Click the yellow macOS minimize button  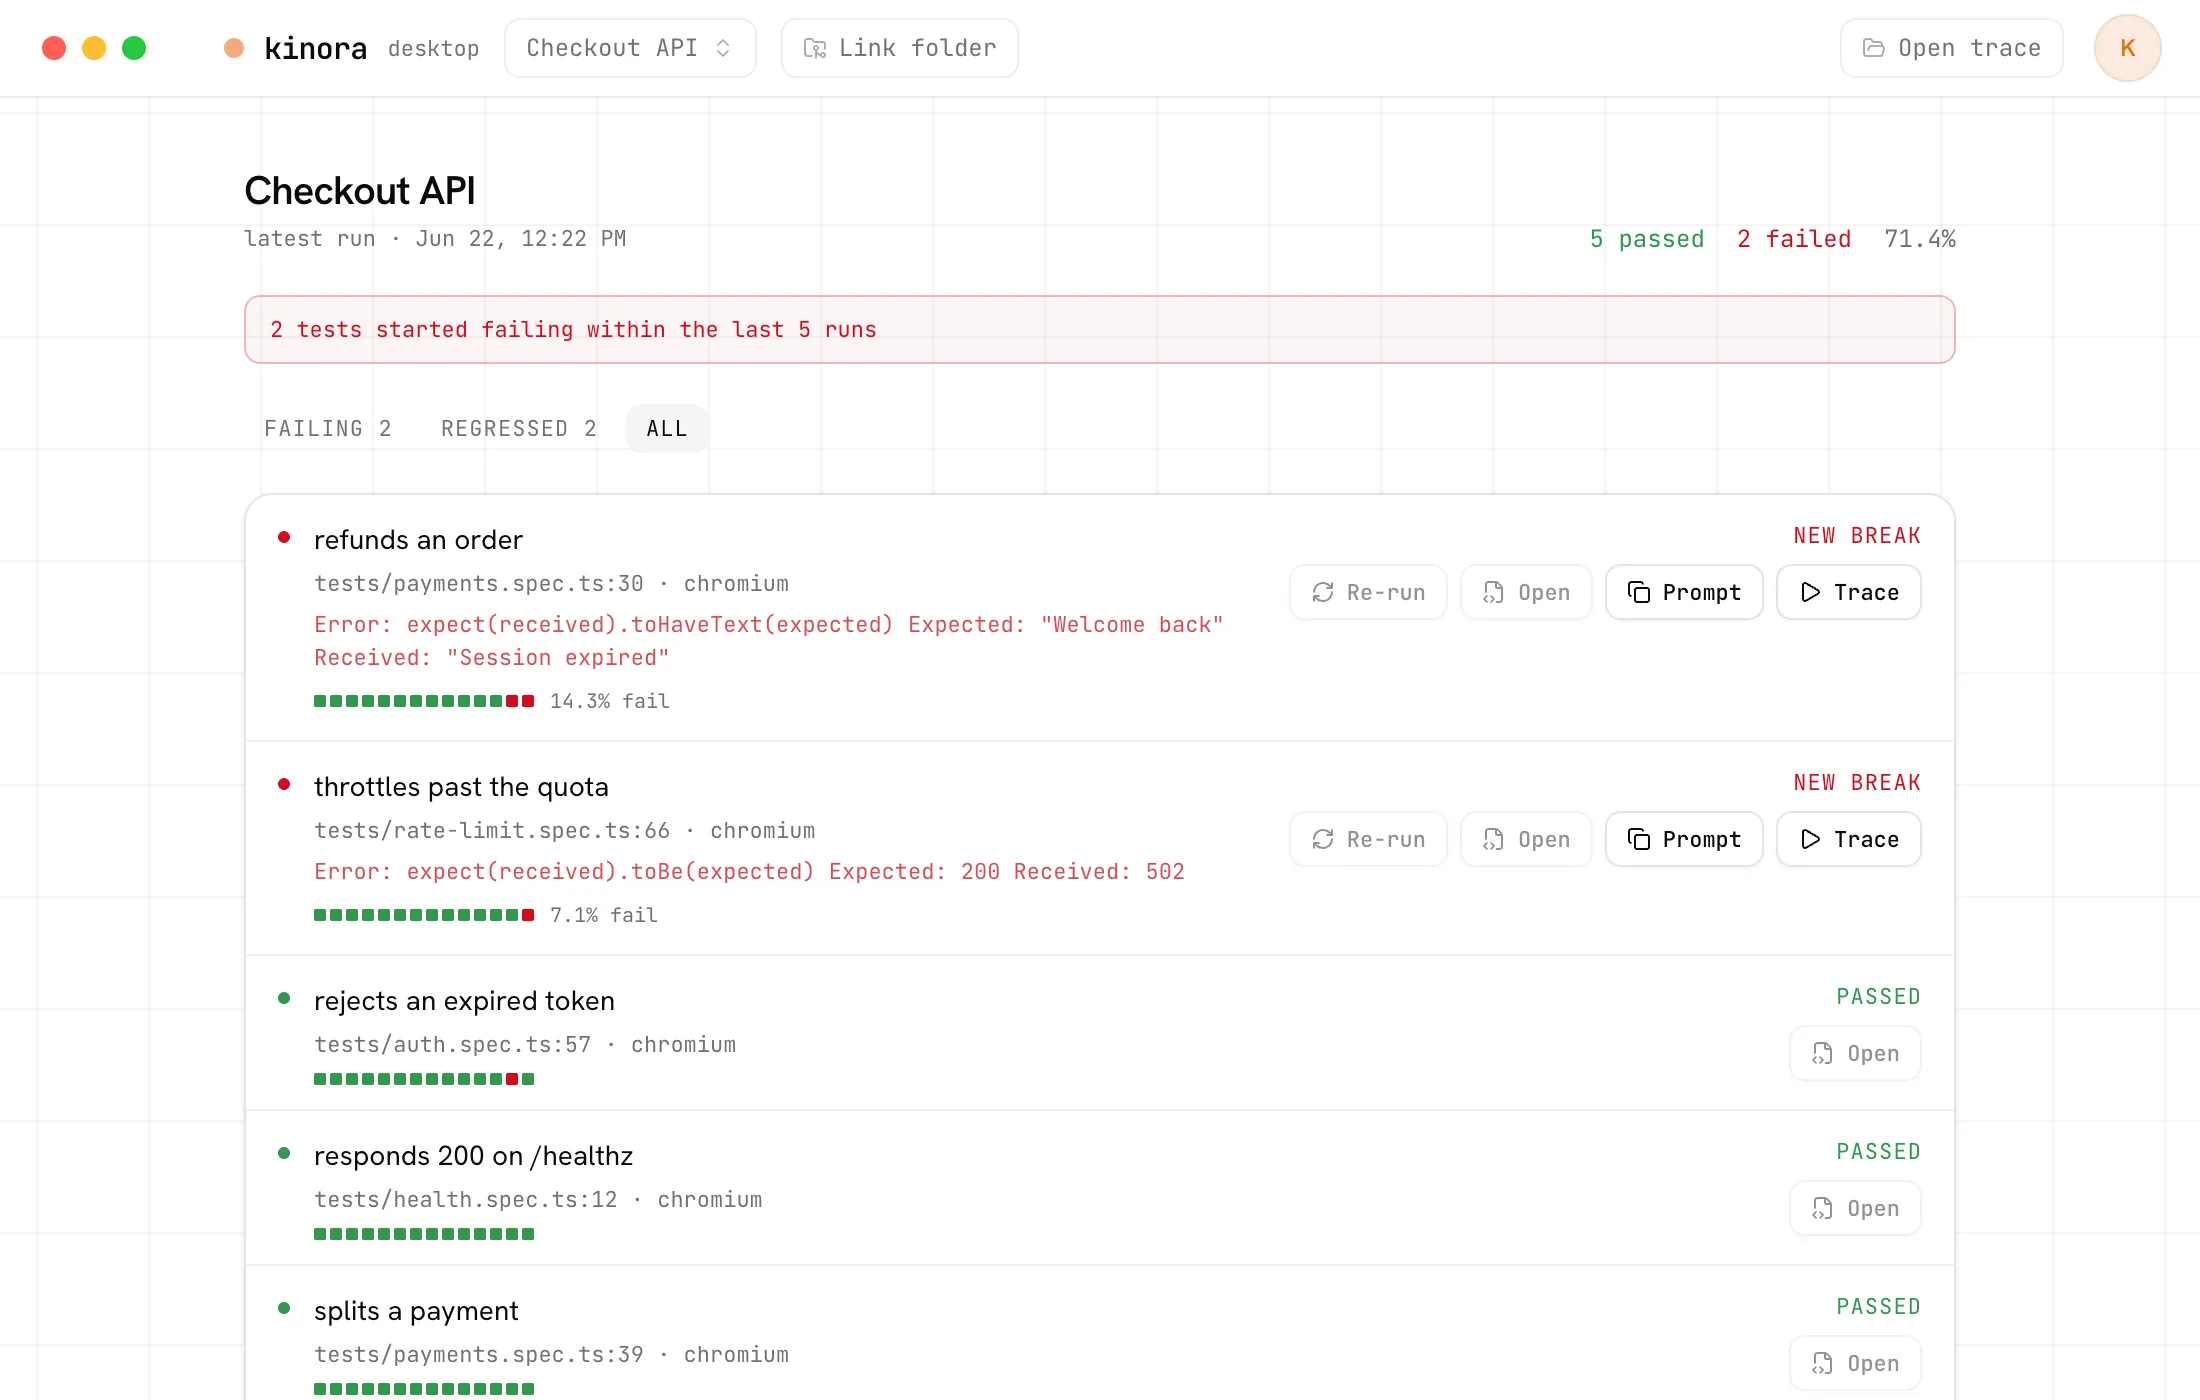[94, 48]
